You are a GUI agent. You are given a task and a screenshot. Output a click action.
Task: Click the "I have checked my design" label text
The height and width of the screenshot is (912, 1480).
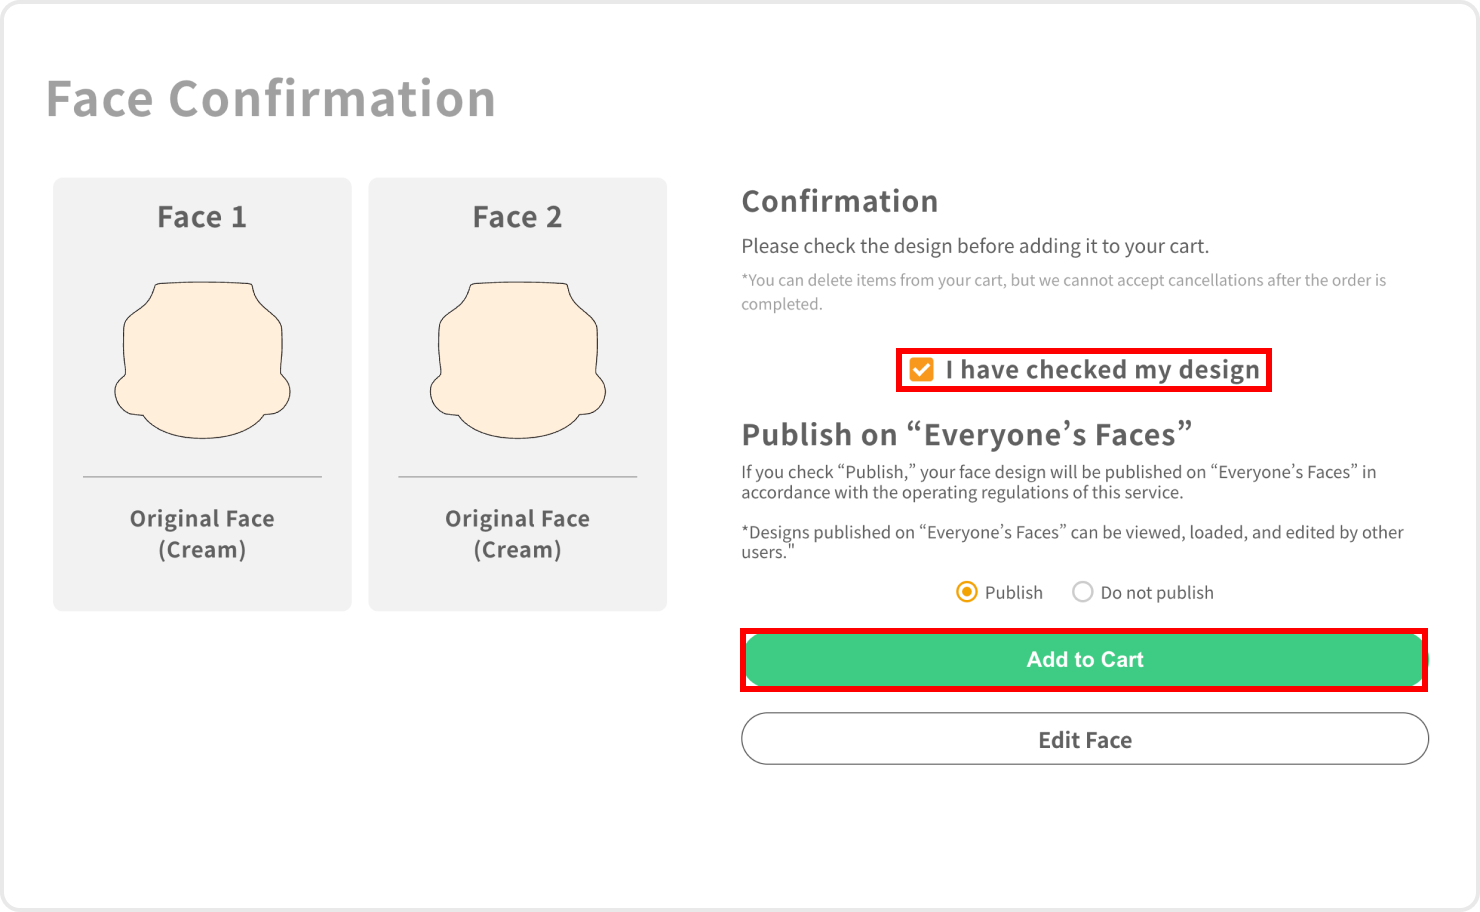click(1102, 370)
